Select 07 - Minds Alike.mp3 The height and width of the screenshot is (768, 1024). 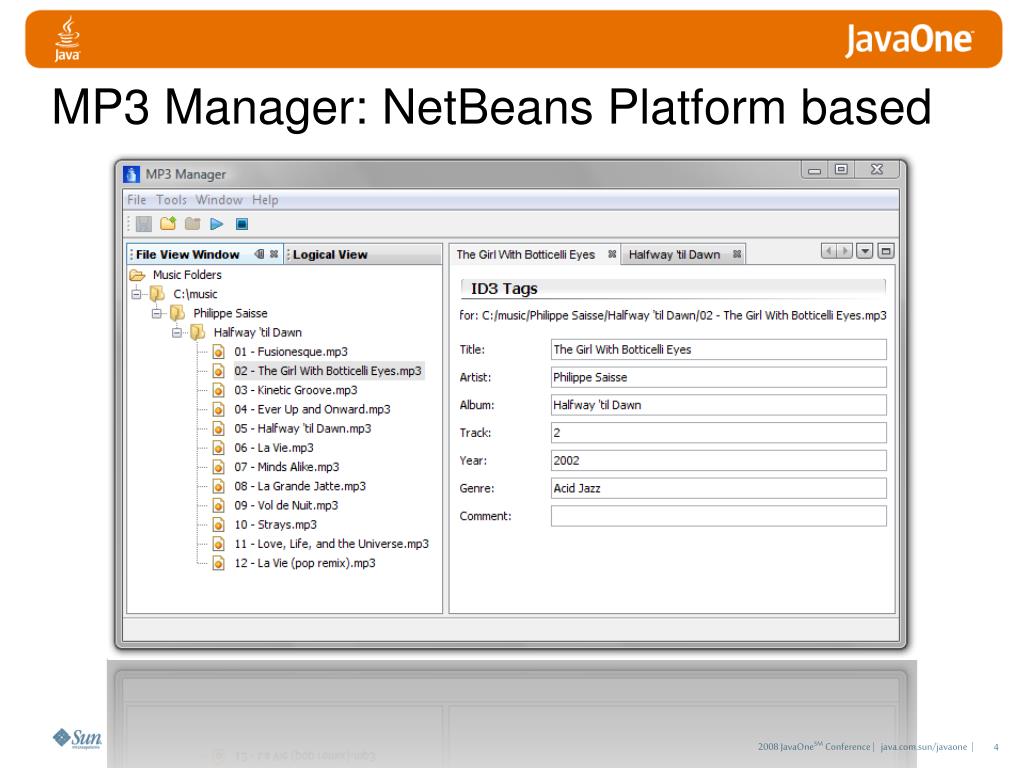(x=287, y=467)
